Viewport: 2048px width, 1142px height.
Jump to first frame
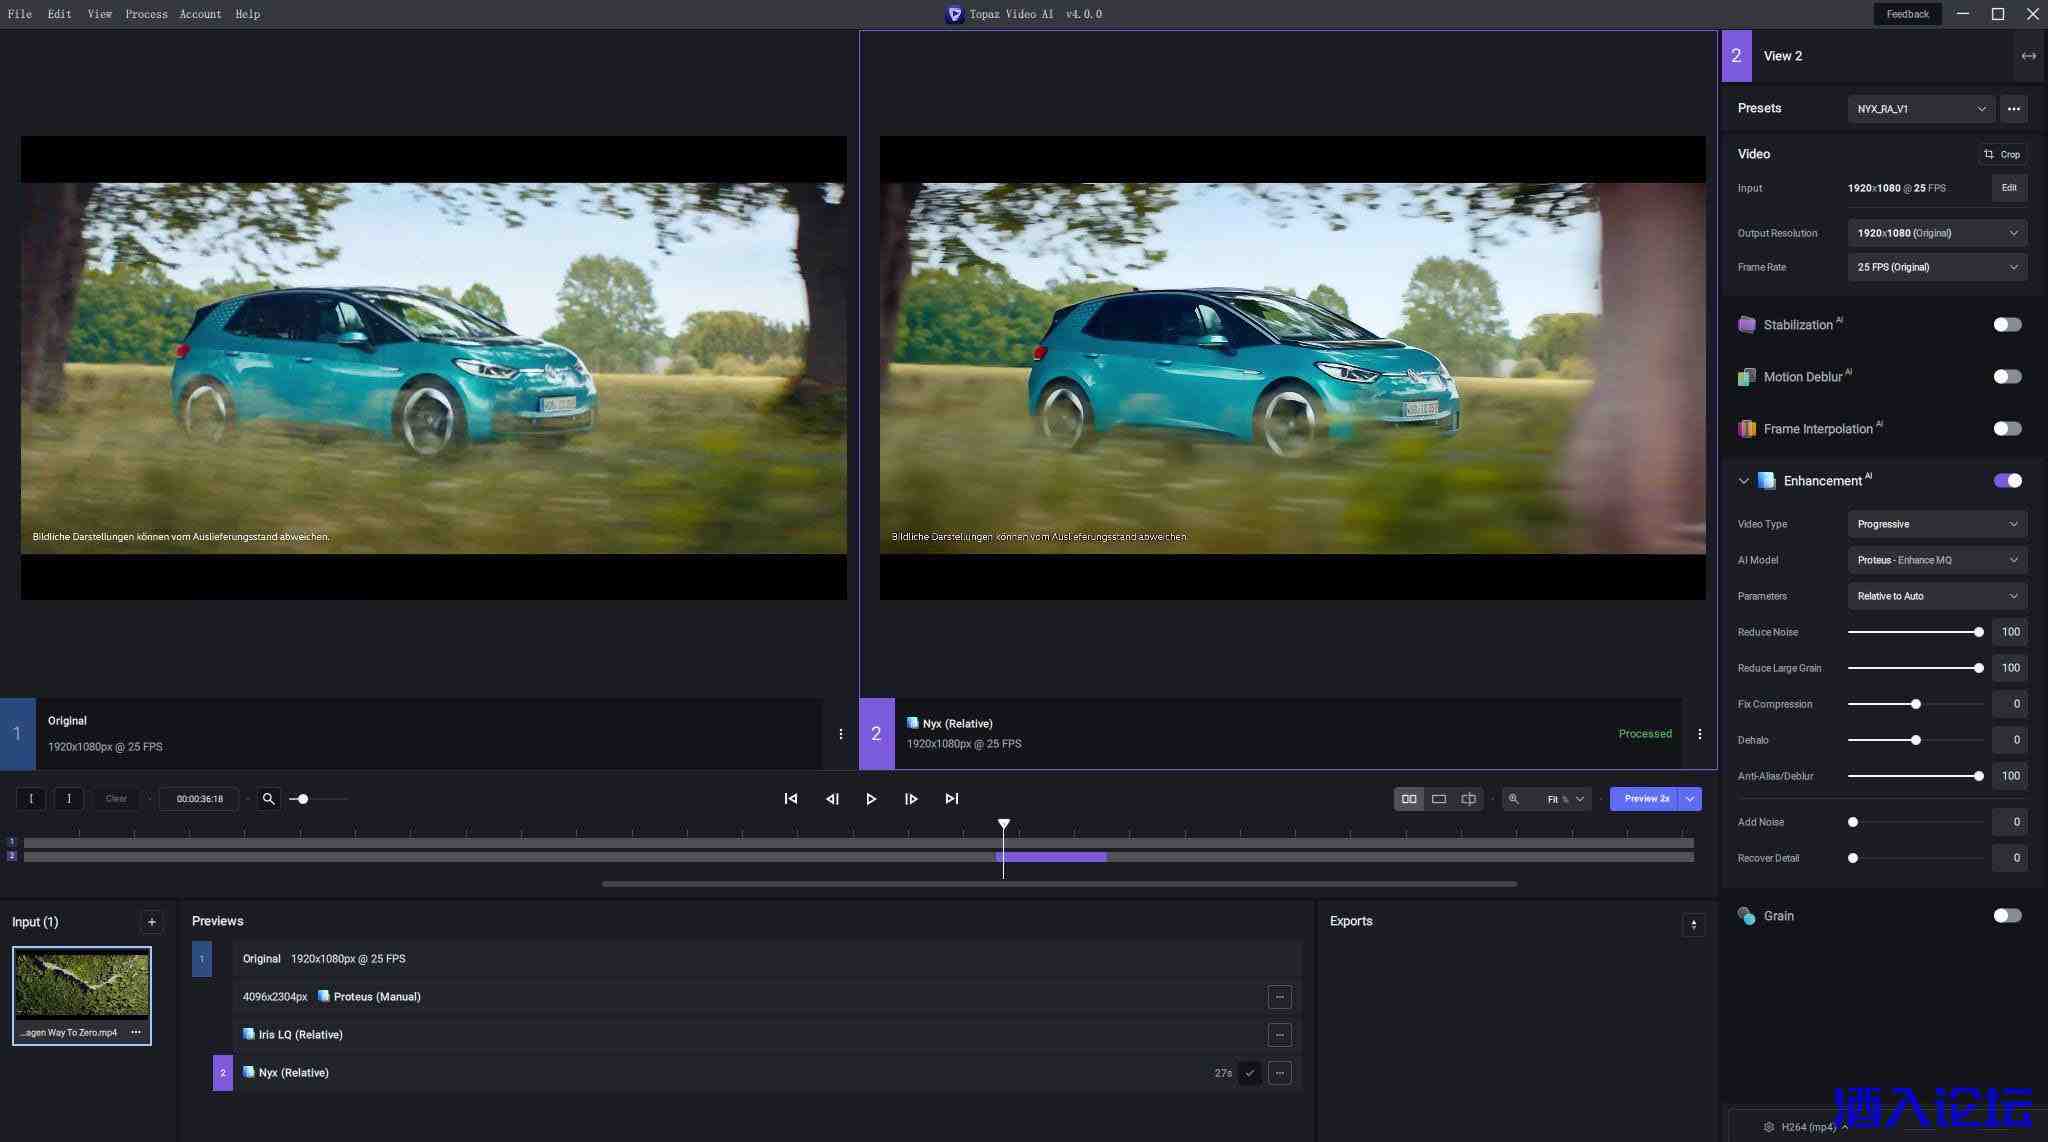click(790, 799)
